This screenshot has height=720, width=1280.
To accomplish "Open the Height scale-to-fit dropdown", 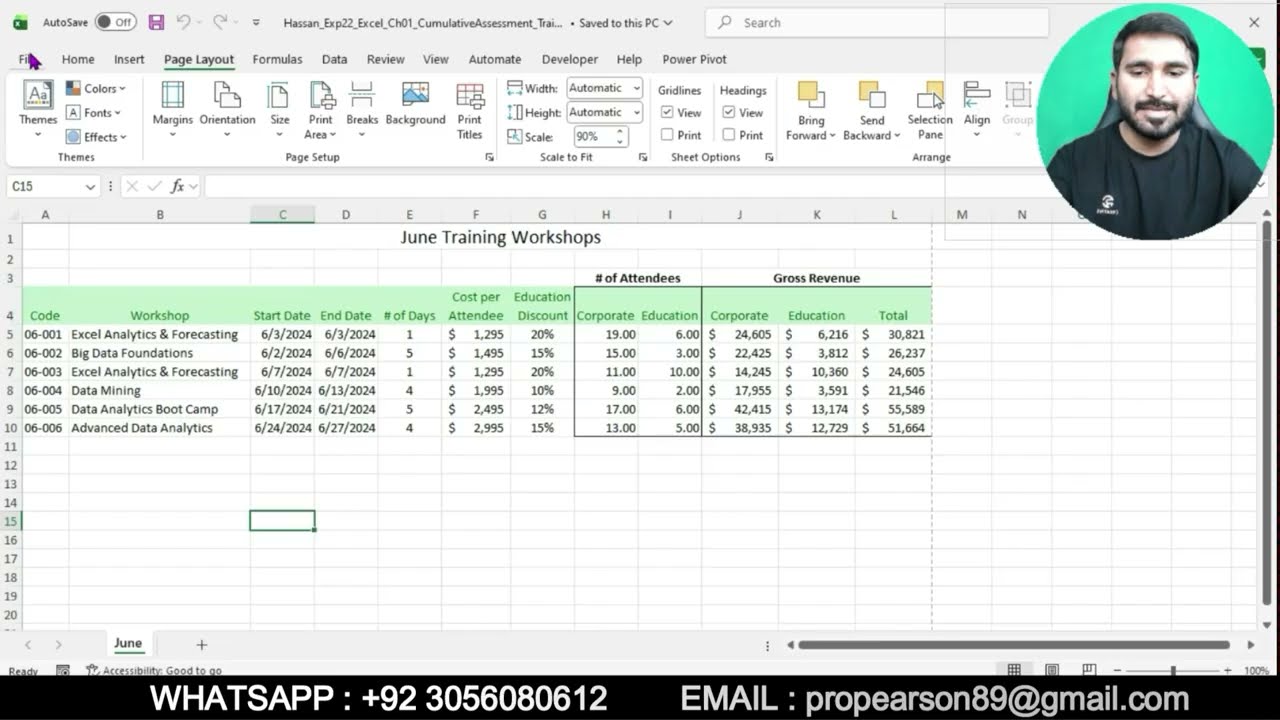I will tap(636, 112).
